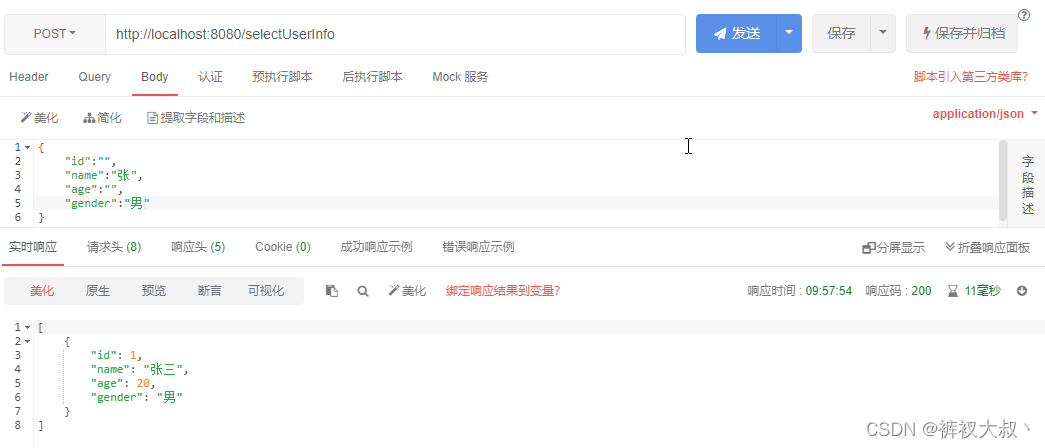Switch to the 响应头 (5) tab
1045x448 pixels.
click(198, 247)
